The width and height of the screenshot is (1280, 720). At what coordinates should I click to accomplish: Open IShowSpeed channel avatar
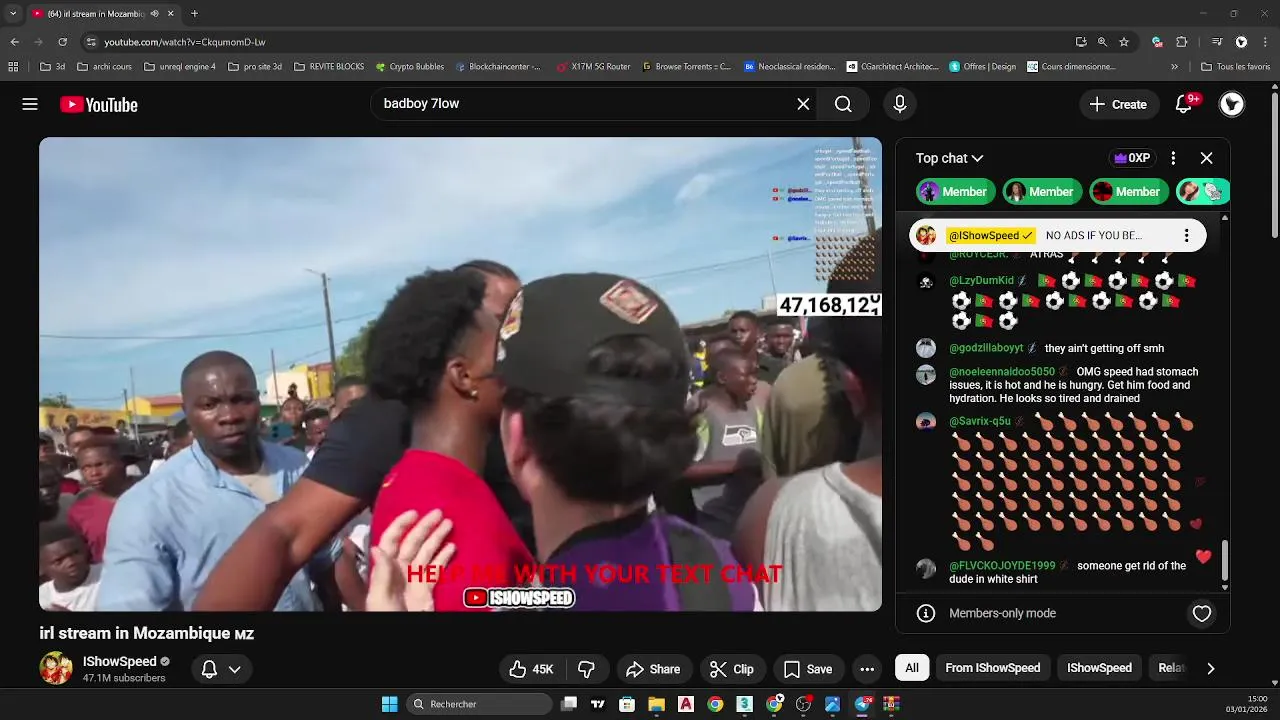click(56, 668)
